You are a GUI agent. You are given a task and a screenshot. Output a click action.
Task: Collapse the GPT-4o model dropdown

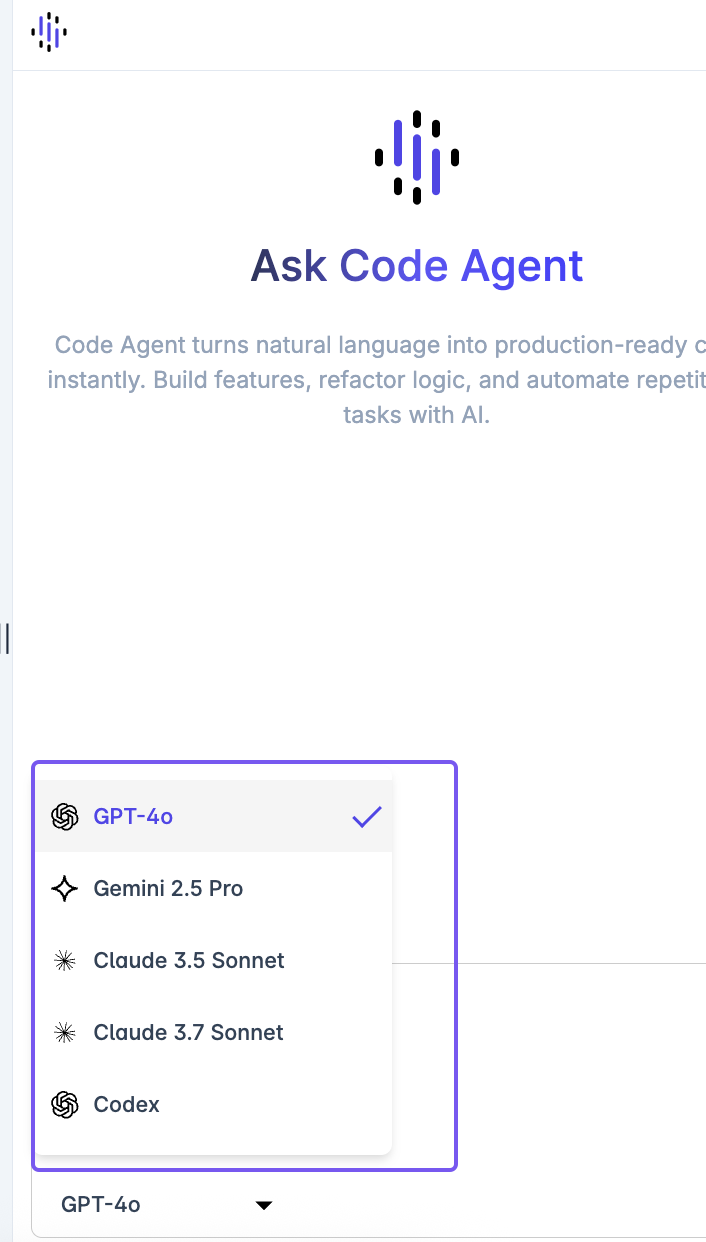165,1205
